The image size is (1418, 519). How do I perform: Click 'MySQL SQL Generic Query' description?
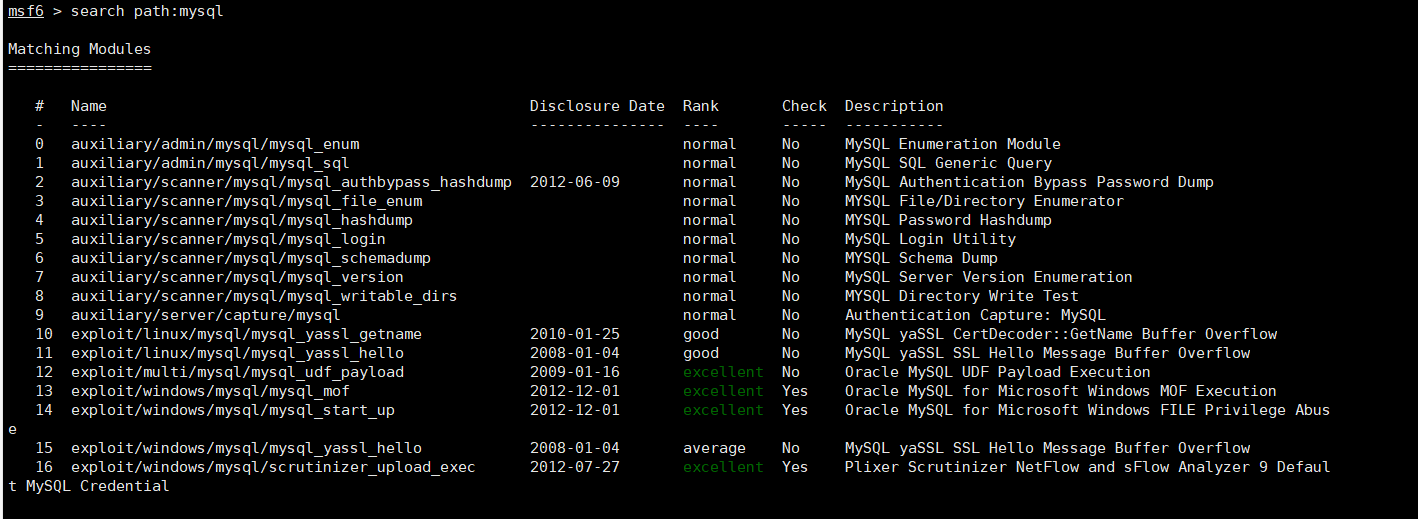(x=948, y=163)
